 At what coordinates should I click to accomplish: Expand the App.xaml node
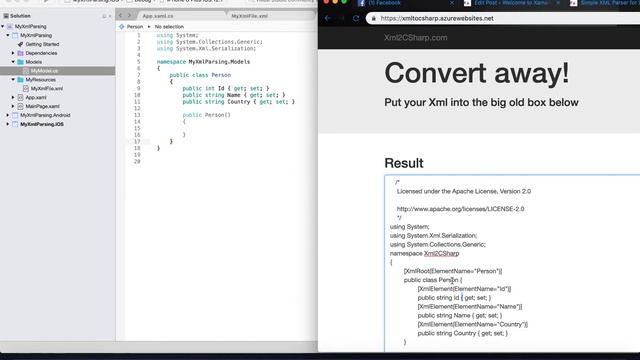(13, 98)
